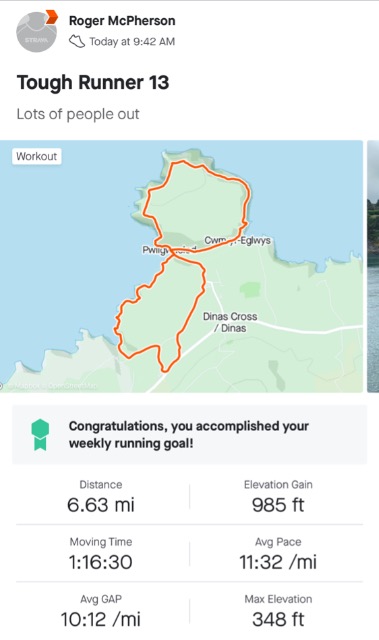The image size is (379, 640).
Task: Click the Workout tag on the map
Action: coord(37,156)
